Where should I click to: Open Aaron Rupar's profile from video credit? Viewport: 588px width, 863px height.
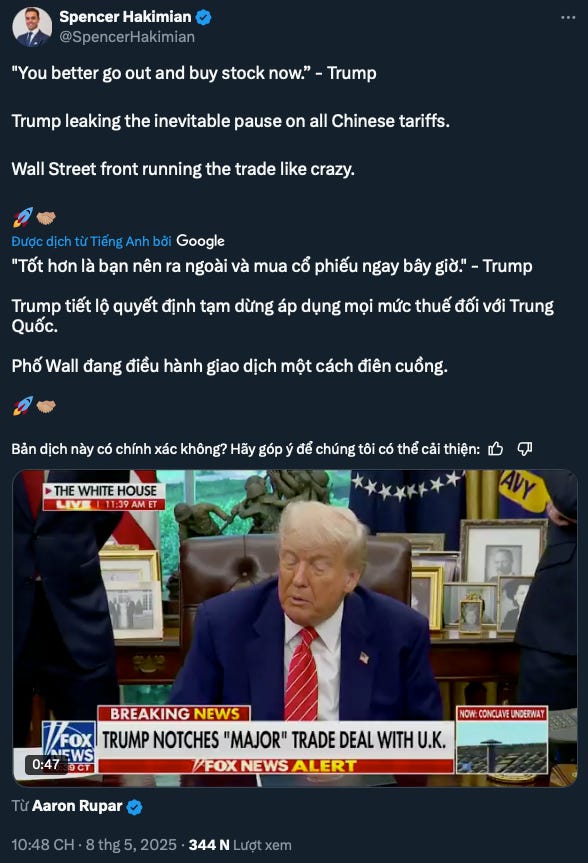[77, 806]
